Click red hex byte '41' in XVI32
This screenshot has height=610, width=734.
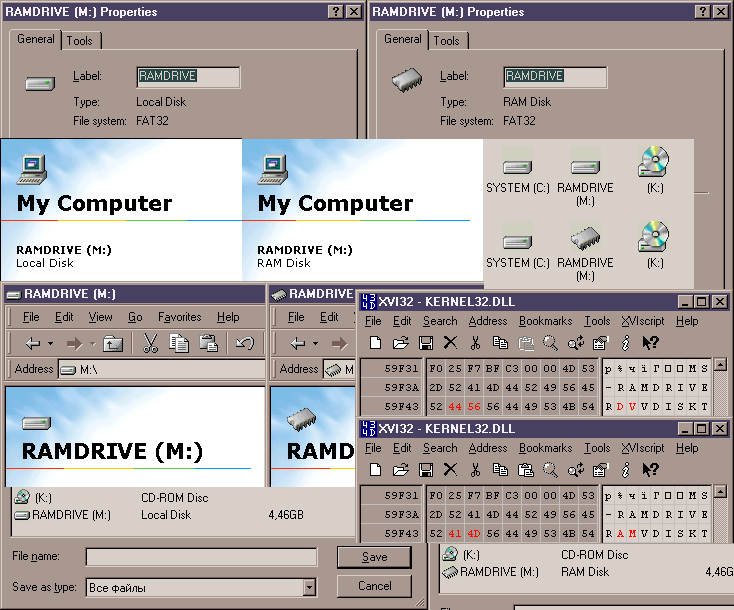click(455, 534)
